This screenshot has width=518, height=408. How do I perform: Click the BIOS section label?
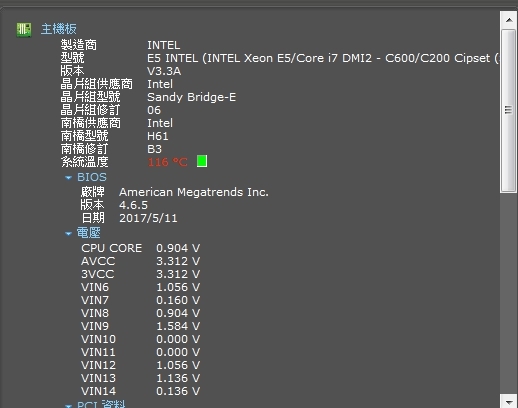coord(92,177)
